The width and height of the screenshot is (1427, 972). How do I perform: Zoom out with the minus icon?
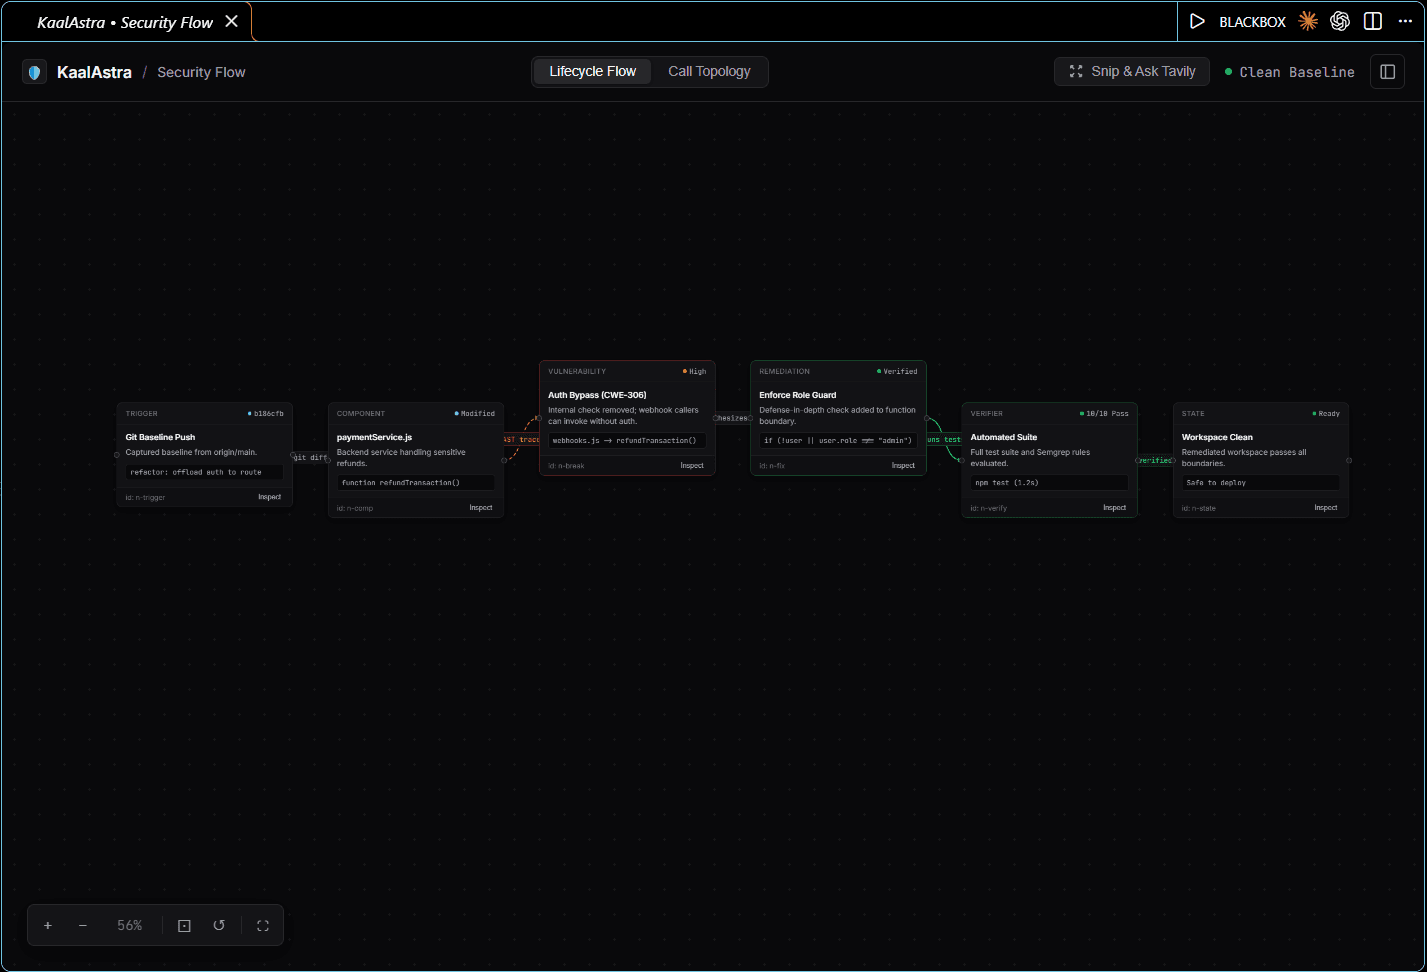click(83, 926)
